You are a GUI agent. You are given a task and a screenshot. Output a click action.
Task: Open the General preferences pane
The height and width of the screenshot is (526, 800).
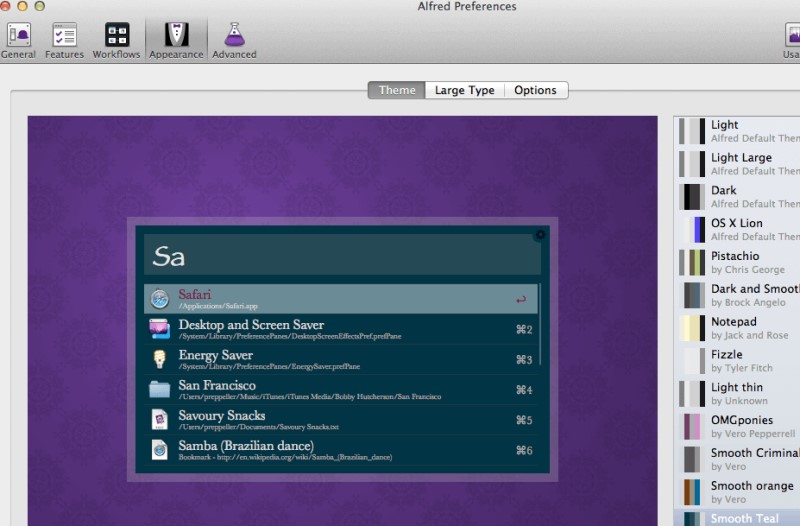pos(18,41)
